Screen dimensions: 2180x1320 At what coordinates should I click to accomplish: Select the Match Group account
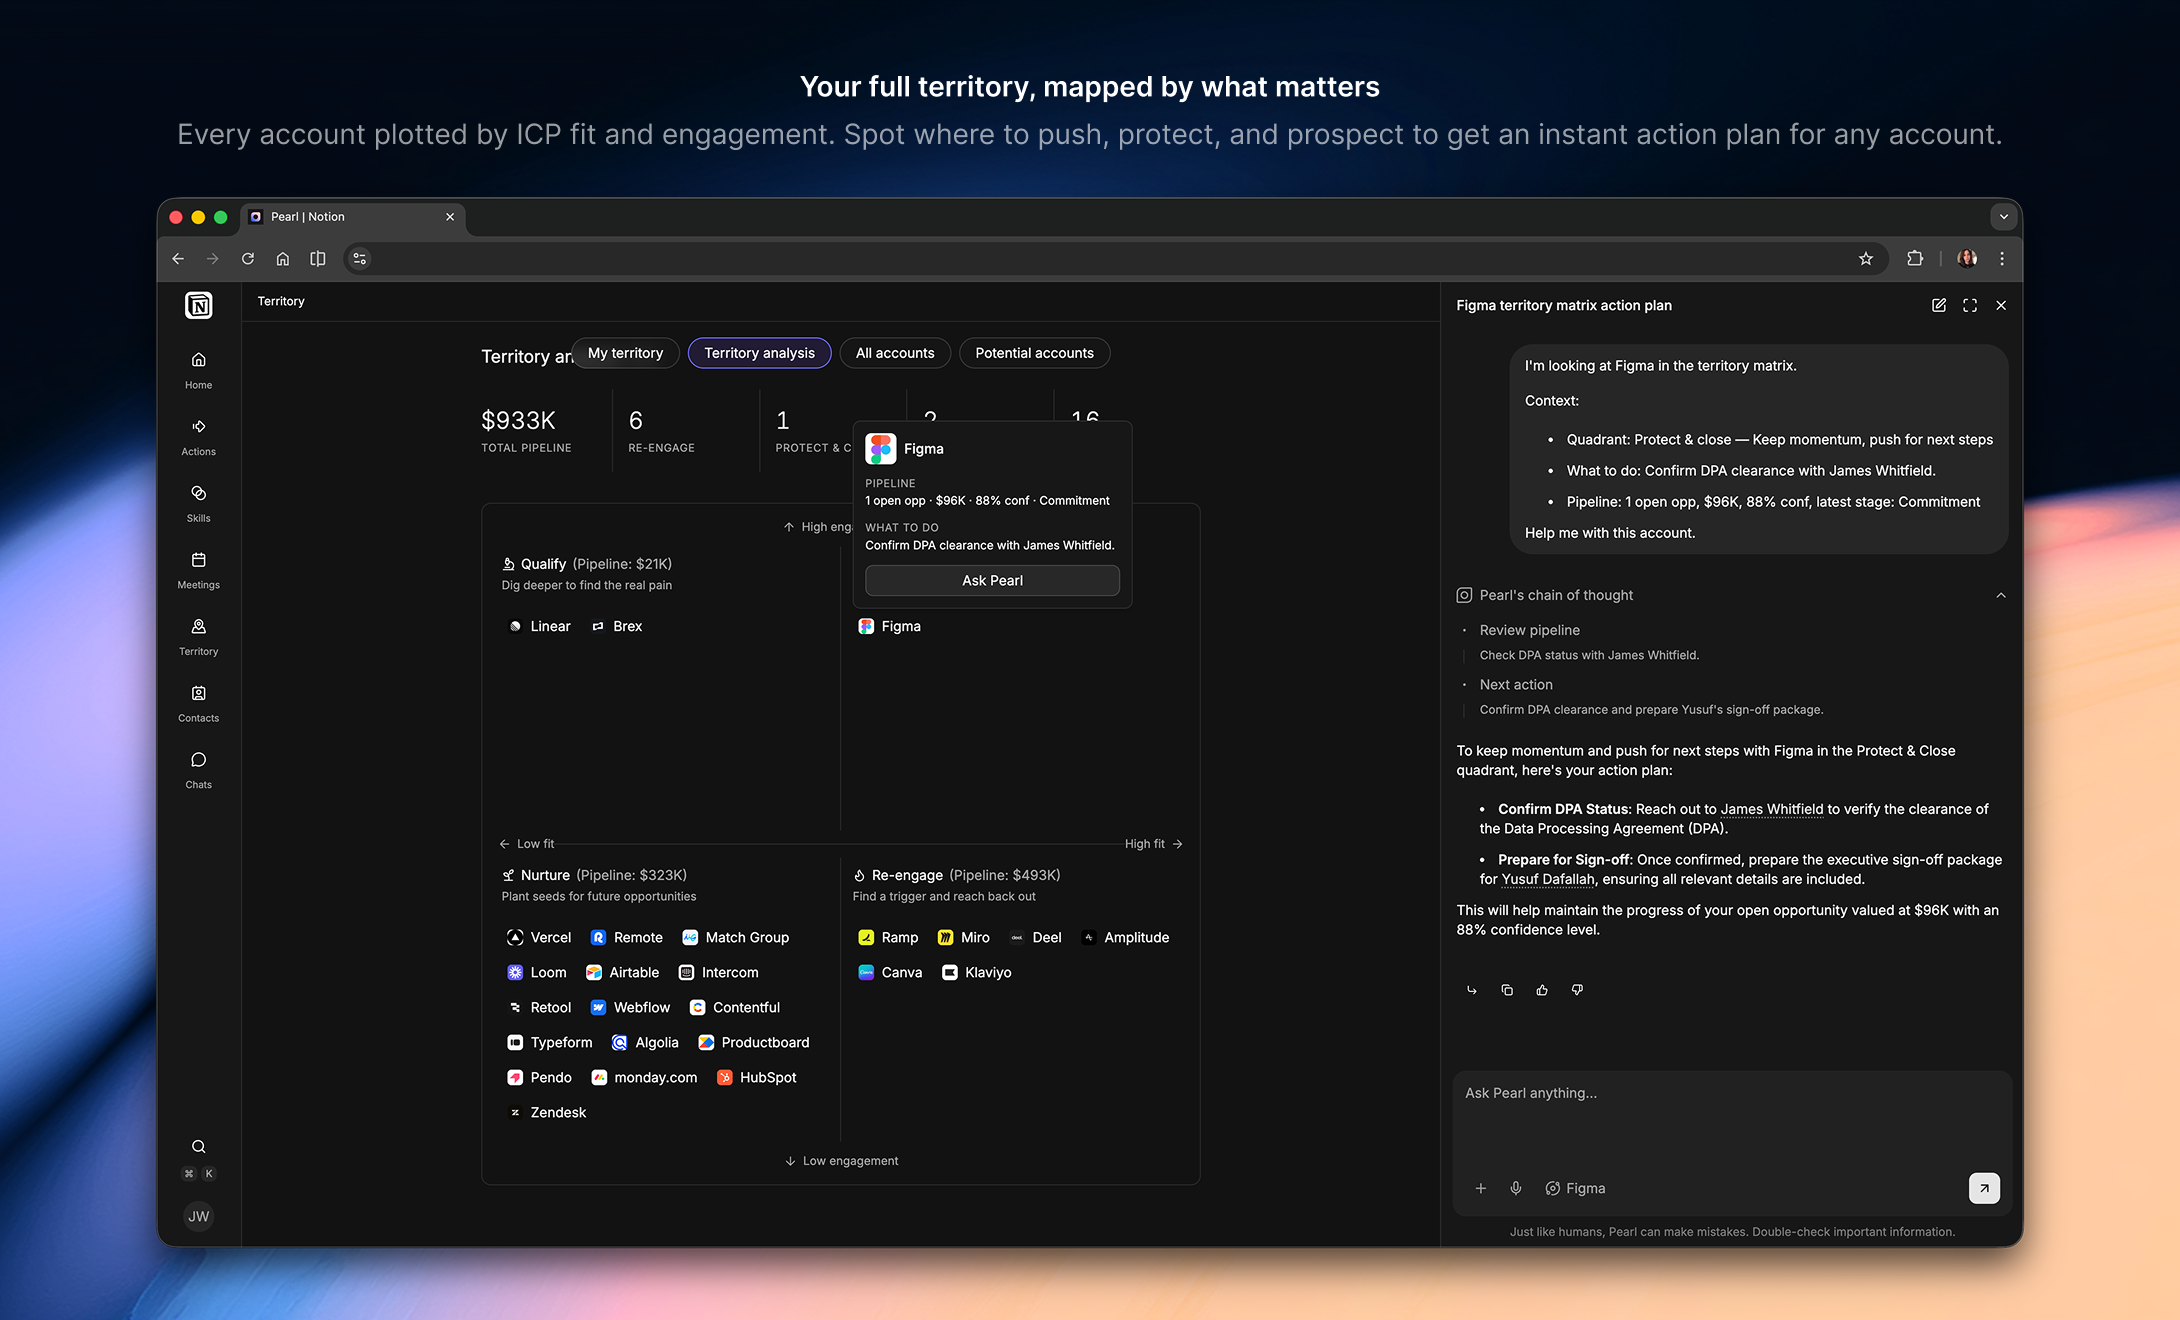point(736,937)
